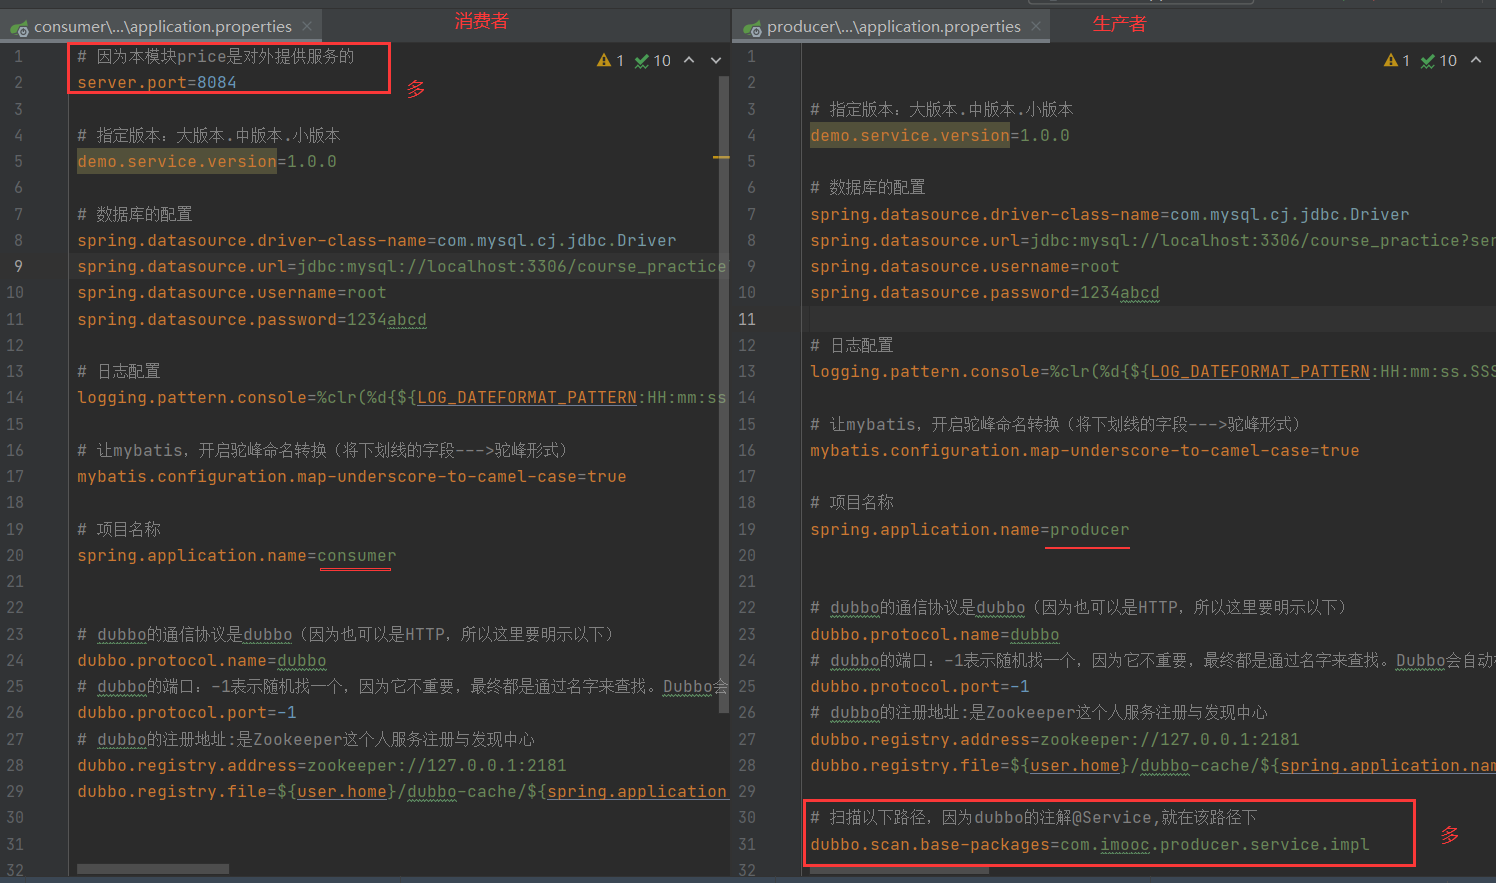Image resolution: width=1496 pixels, height=883 pixels.
Task: Click datasource.username=root in producer editor
Action: (x=965, y=267)
